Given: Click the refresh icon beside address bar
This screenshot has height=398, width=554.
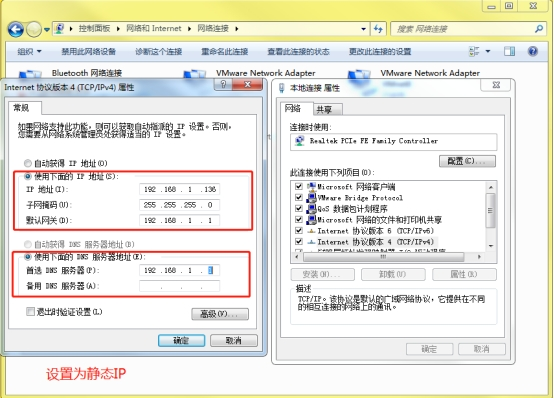Looking at the screenshot, I should point(378,29).
